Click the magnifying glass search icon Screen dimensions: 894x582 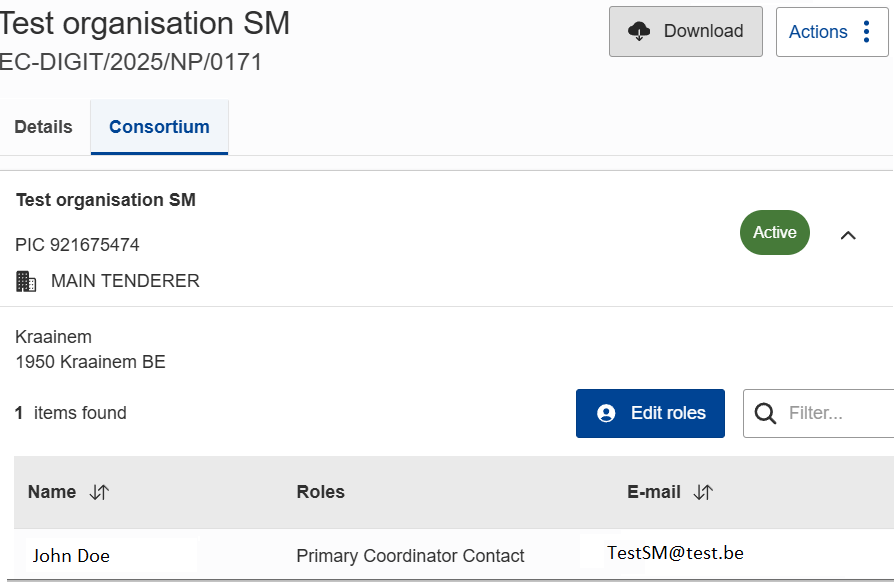[766, 413]
